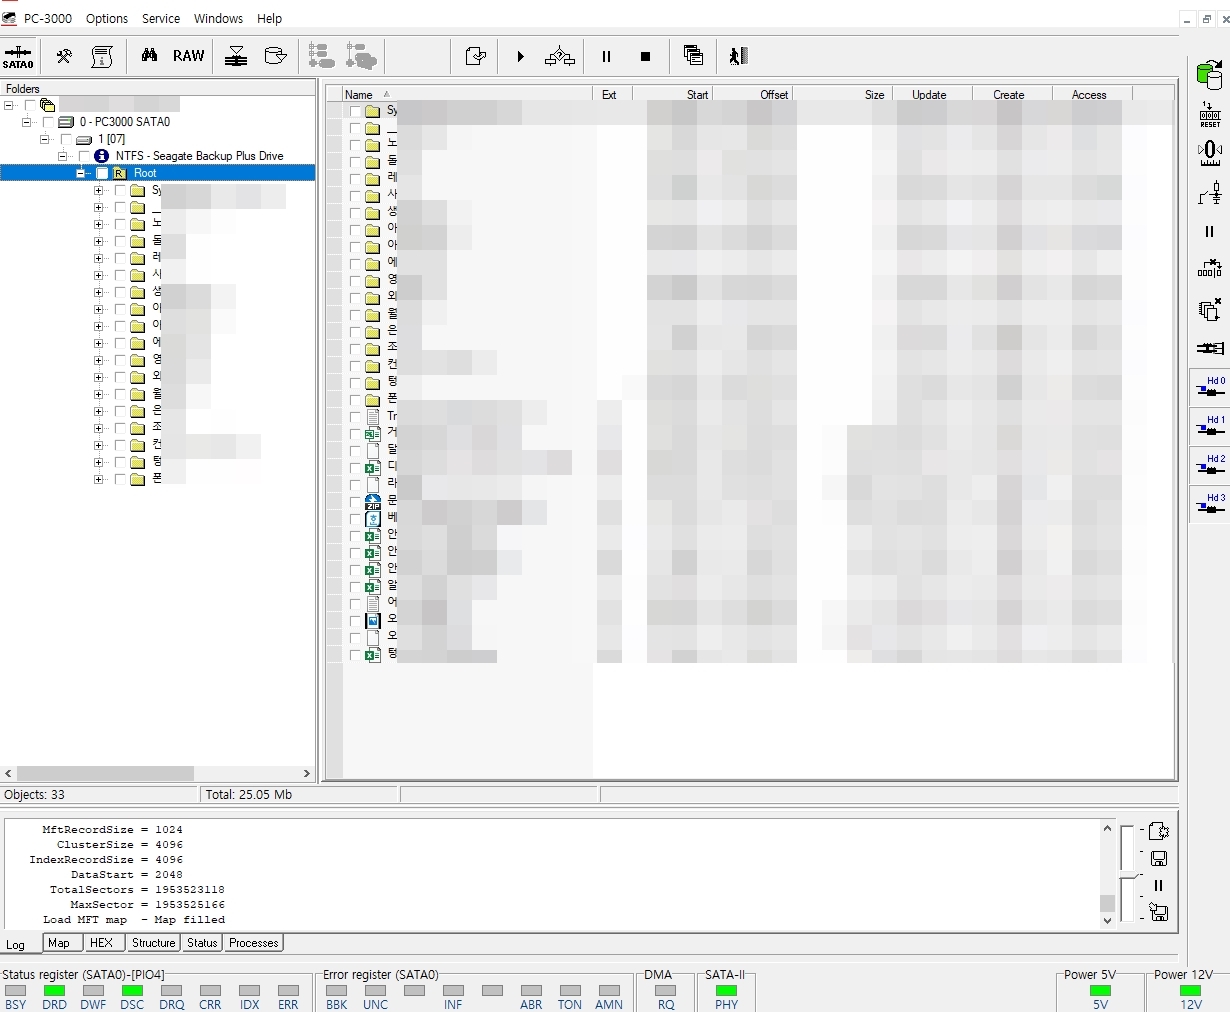Pause logging in log panel
The image size is (1230, 1012).
click(x=1158, y=886)
